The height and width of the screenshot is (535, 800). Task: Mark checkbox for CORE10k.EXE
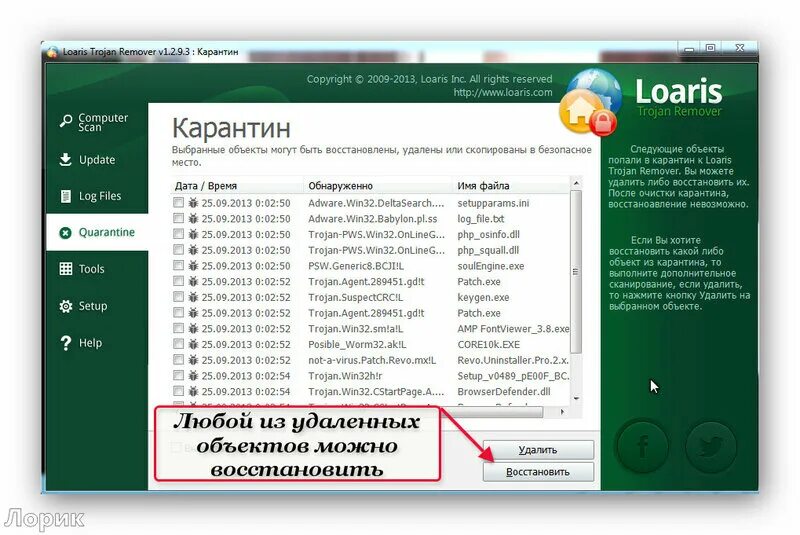(x=178, y=344)
